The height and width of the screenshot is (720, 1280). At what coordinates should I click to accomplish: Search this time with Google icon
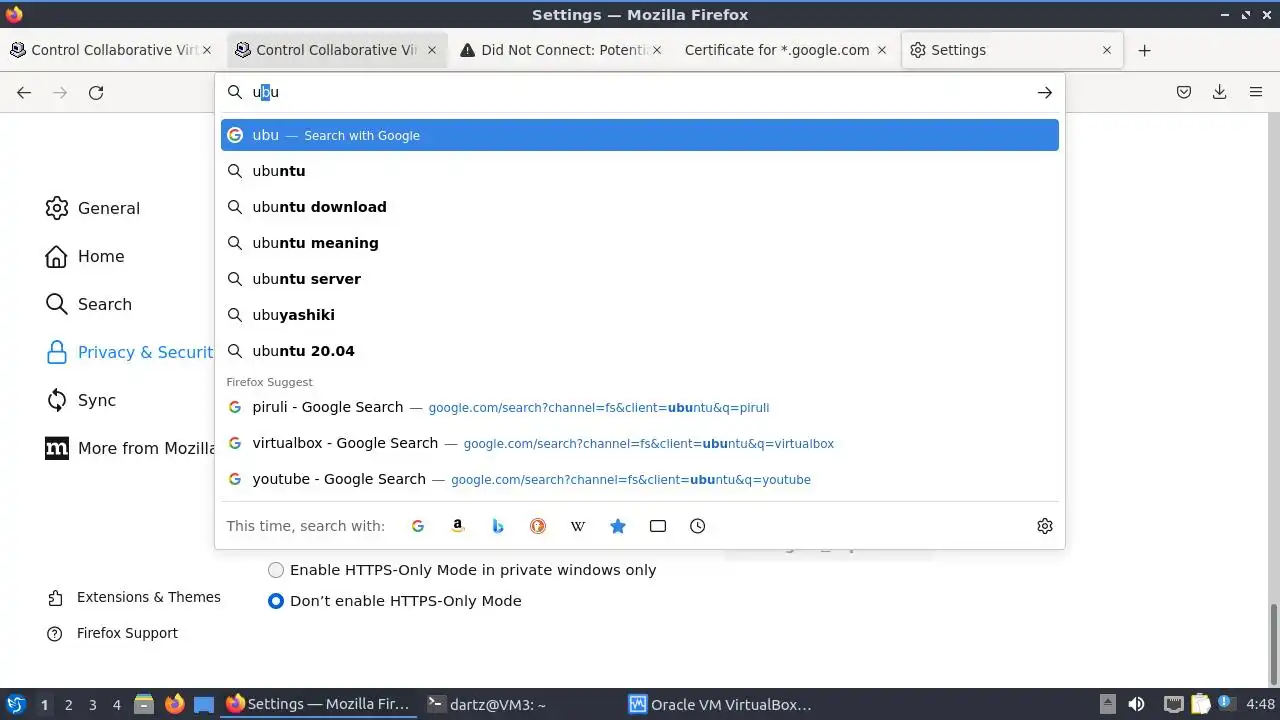418,526
